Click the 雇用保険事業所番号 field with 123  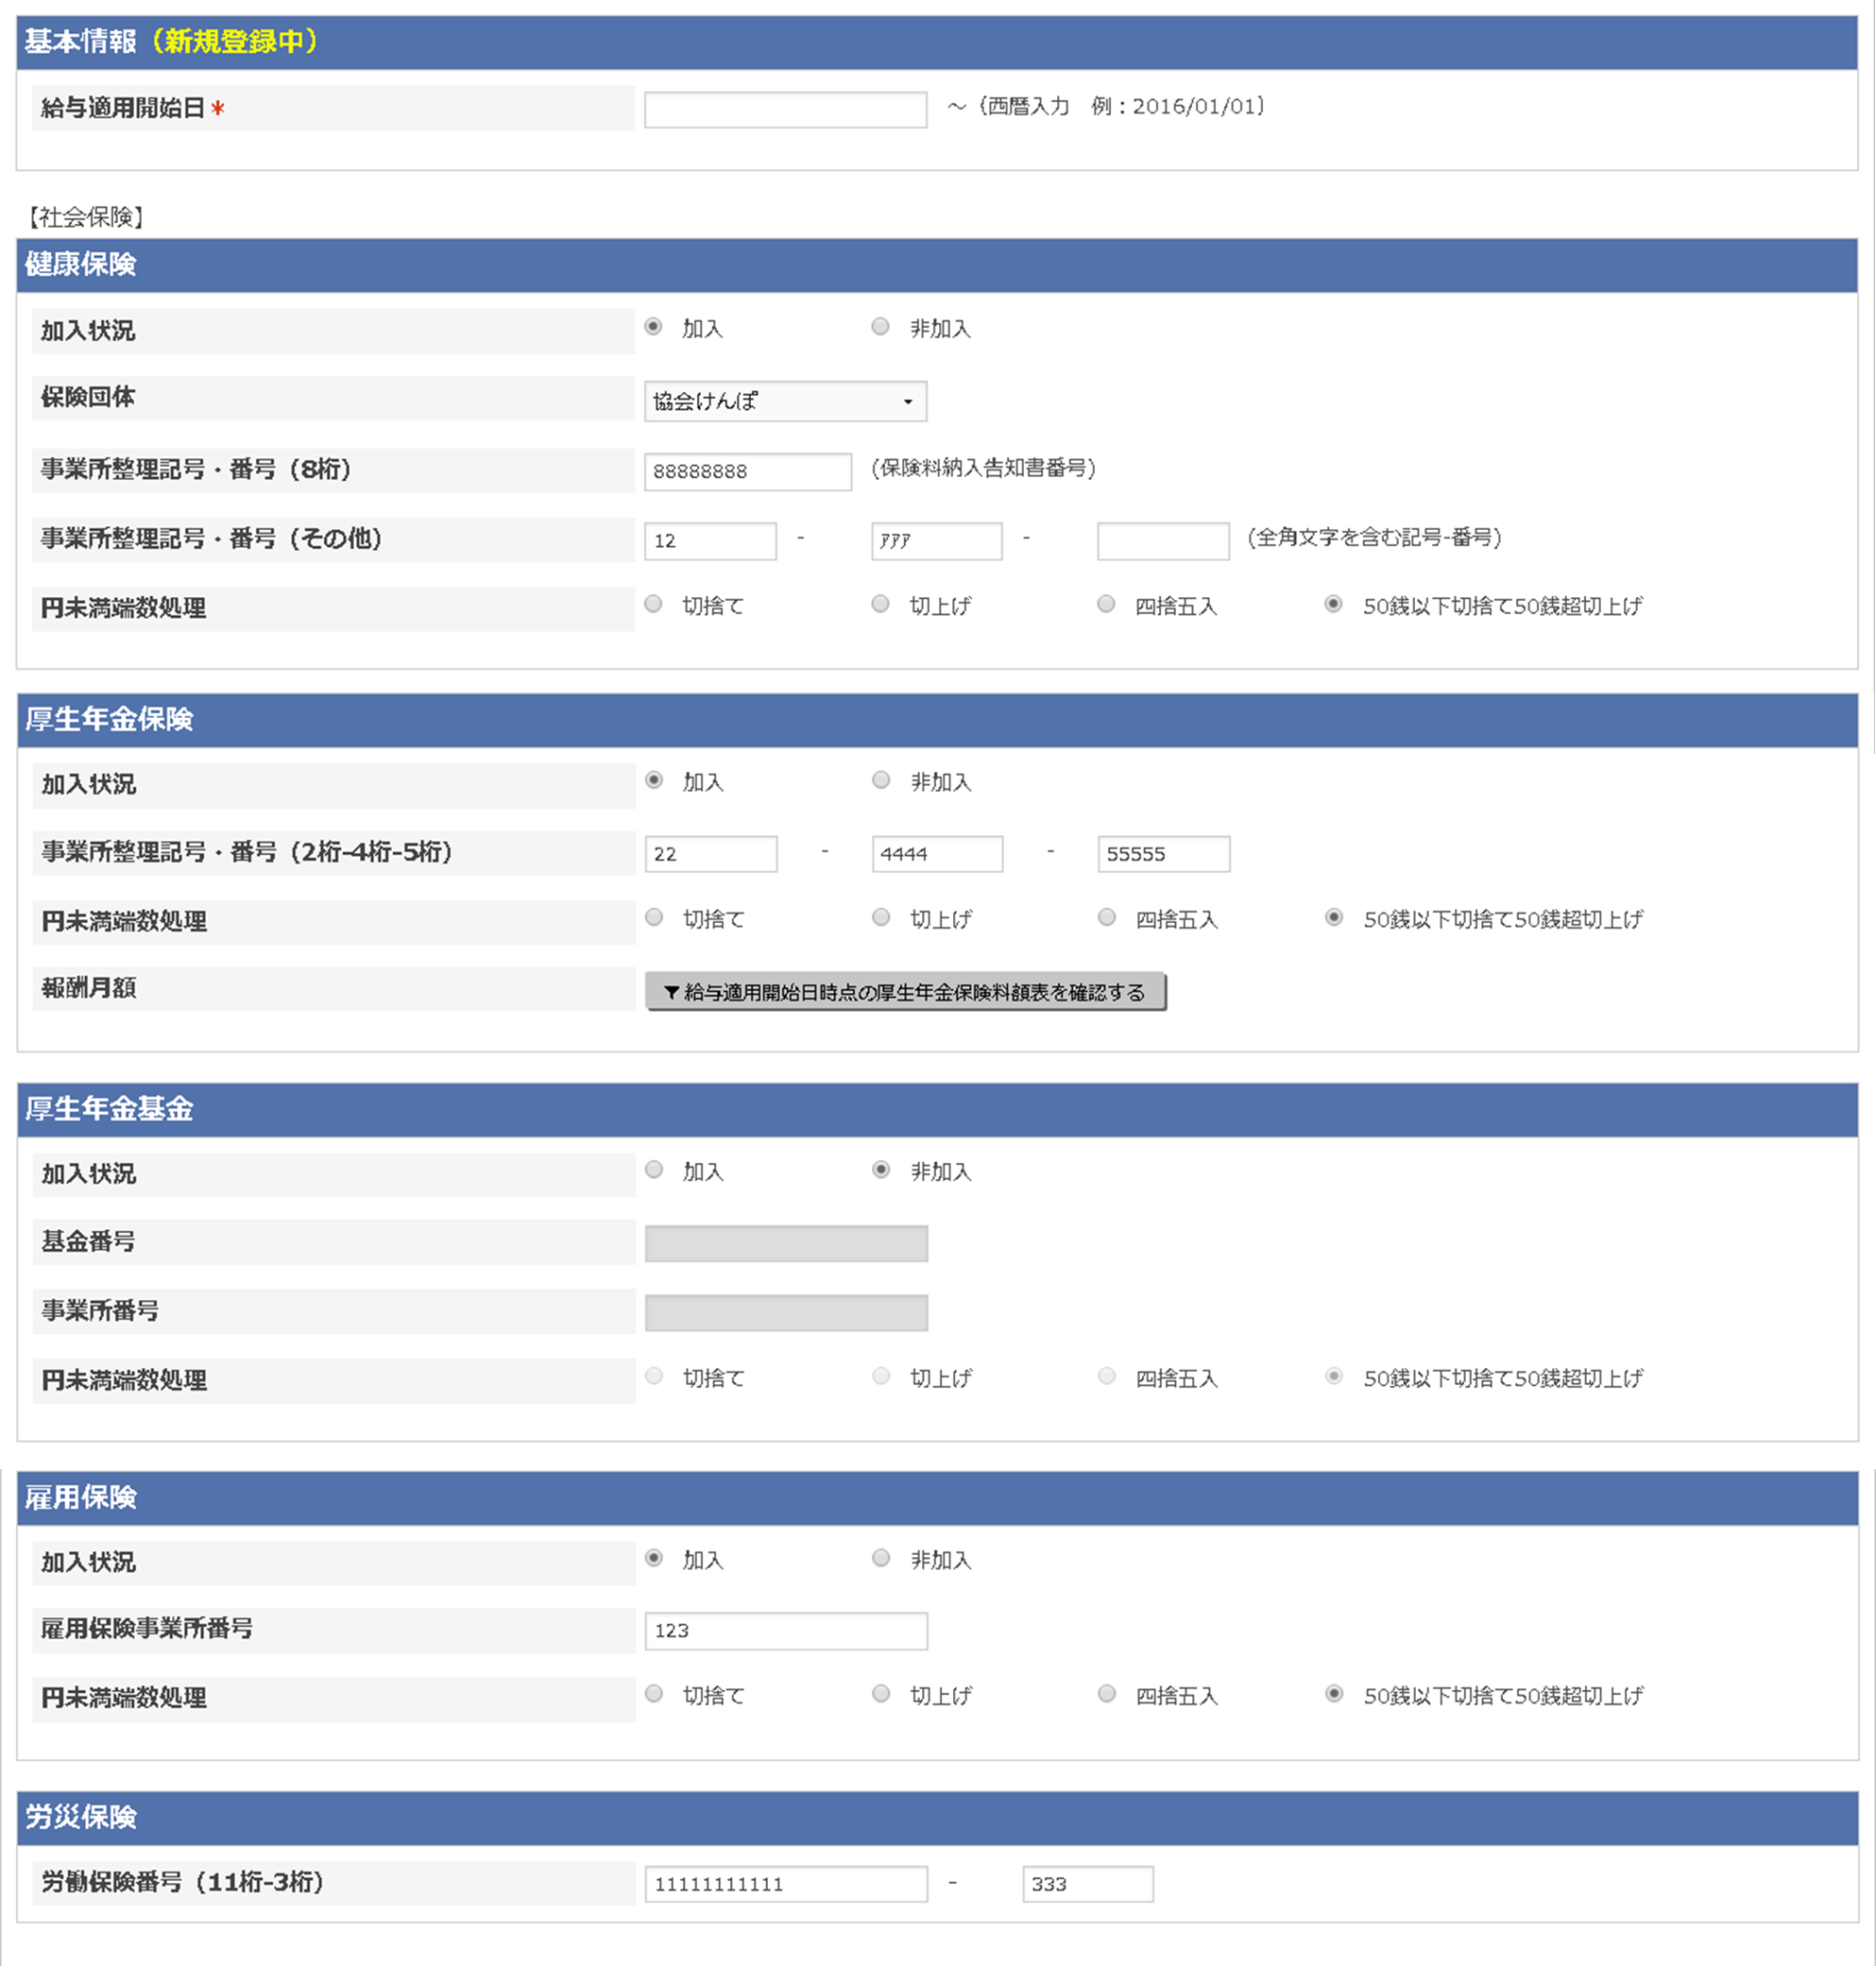click(786, 1631)
